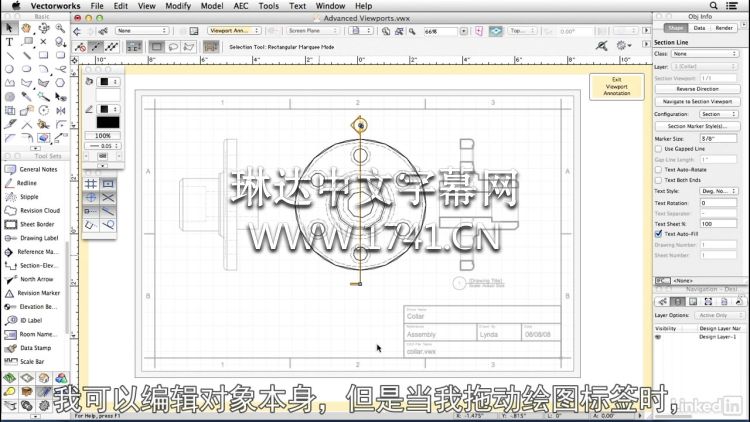Screen dimensions: 750x422
Task: Select the Double Line tool
Action: pos(26,56)
